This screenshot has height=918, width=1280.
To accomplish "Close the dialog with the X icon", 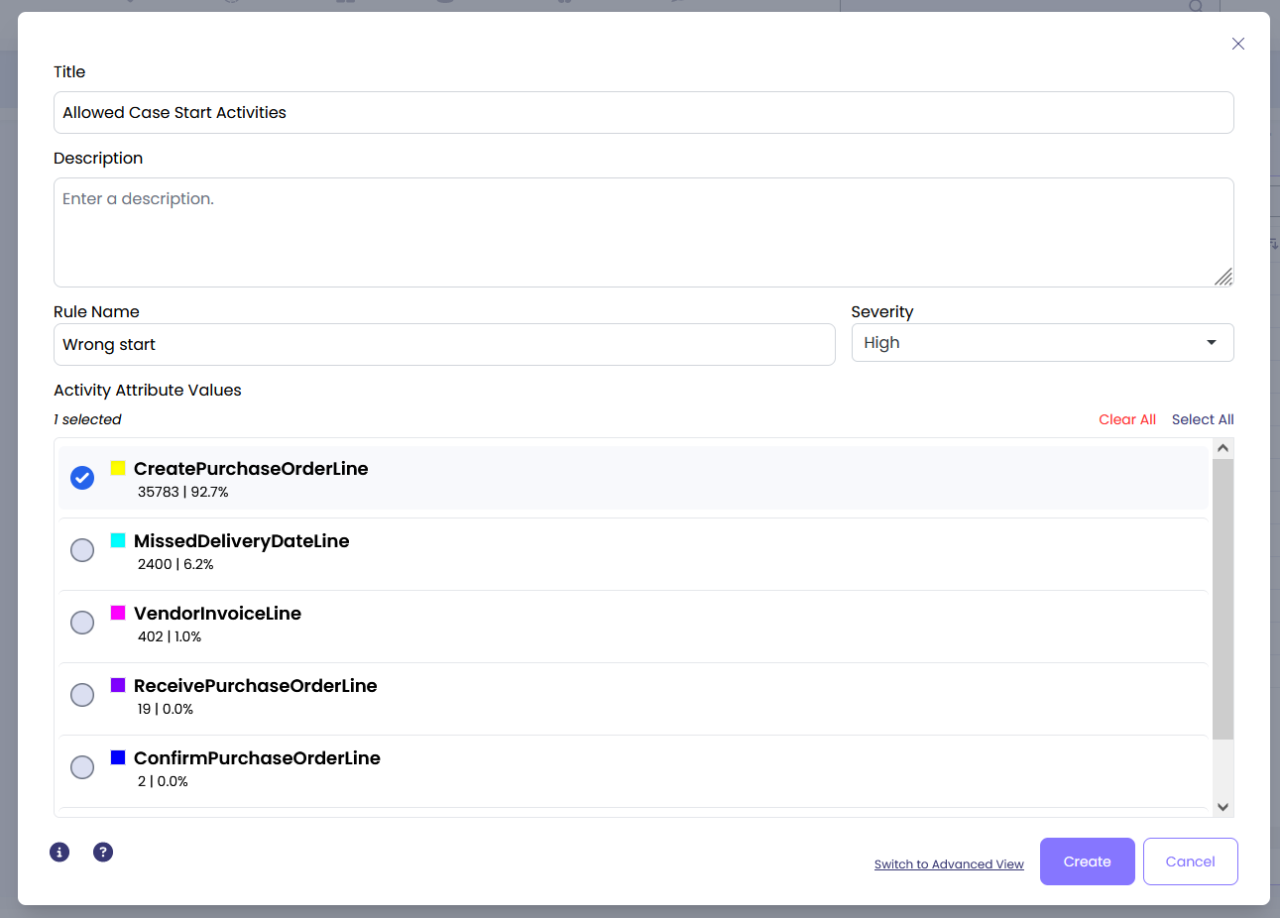I will pyautogui.click(x=1238, y=44).
